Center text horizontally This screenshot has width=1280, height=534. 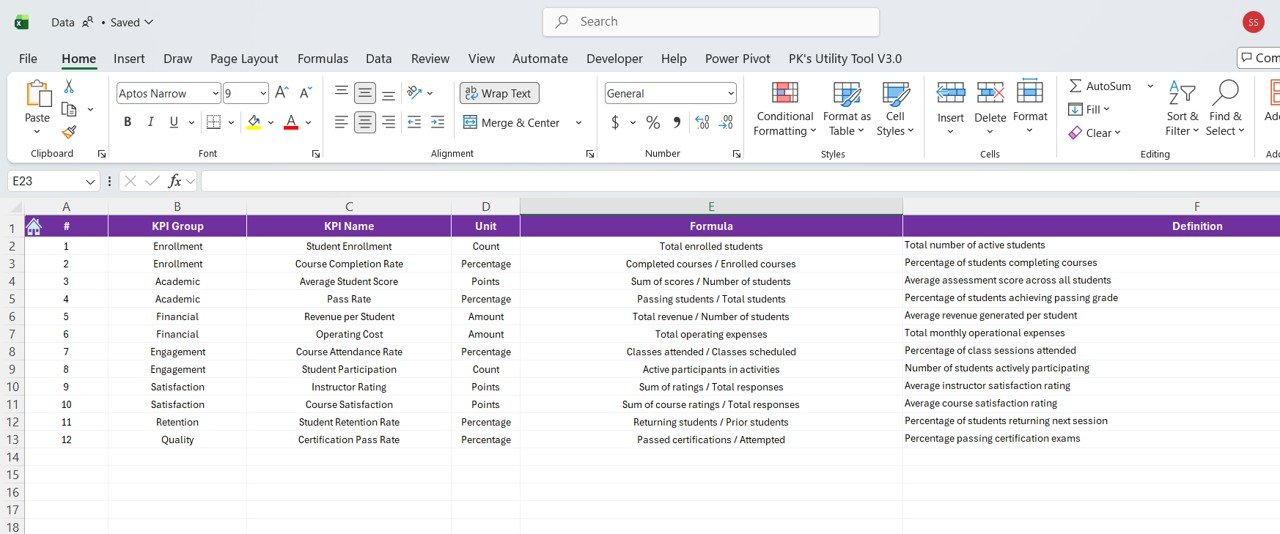coord(365,122)
